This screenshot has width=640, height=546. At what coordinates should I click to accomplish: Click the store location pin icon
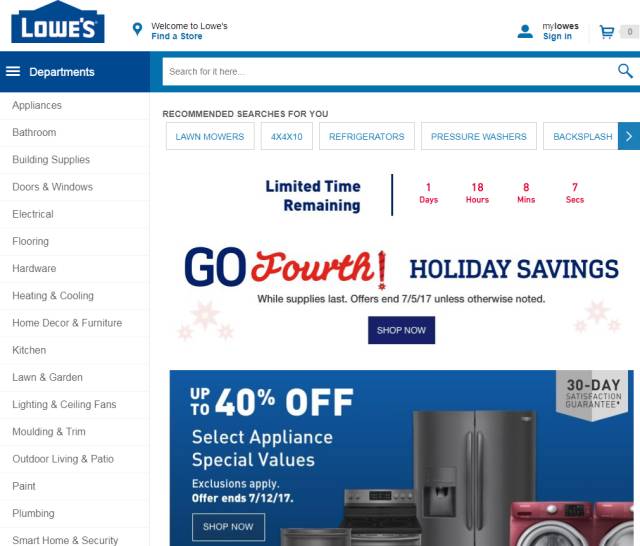pos(138,30)
